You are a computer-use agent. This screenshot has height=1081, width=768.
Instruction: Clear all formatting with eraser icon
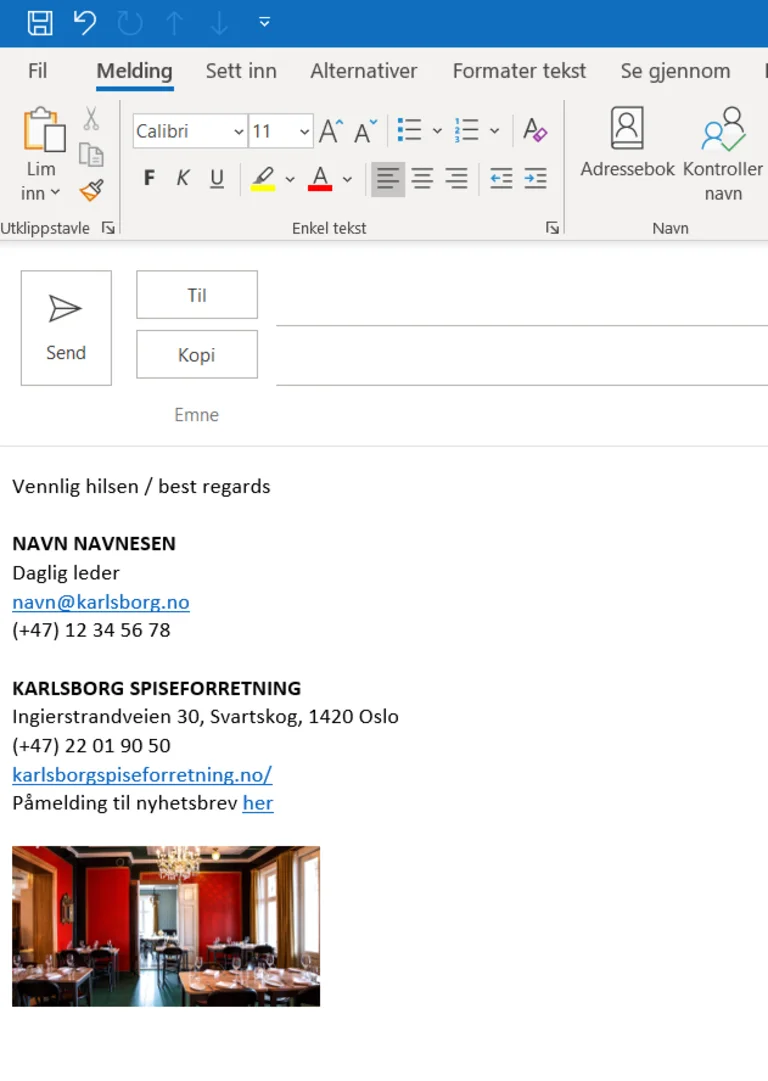click(535, 131)
